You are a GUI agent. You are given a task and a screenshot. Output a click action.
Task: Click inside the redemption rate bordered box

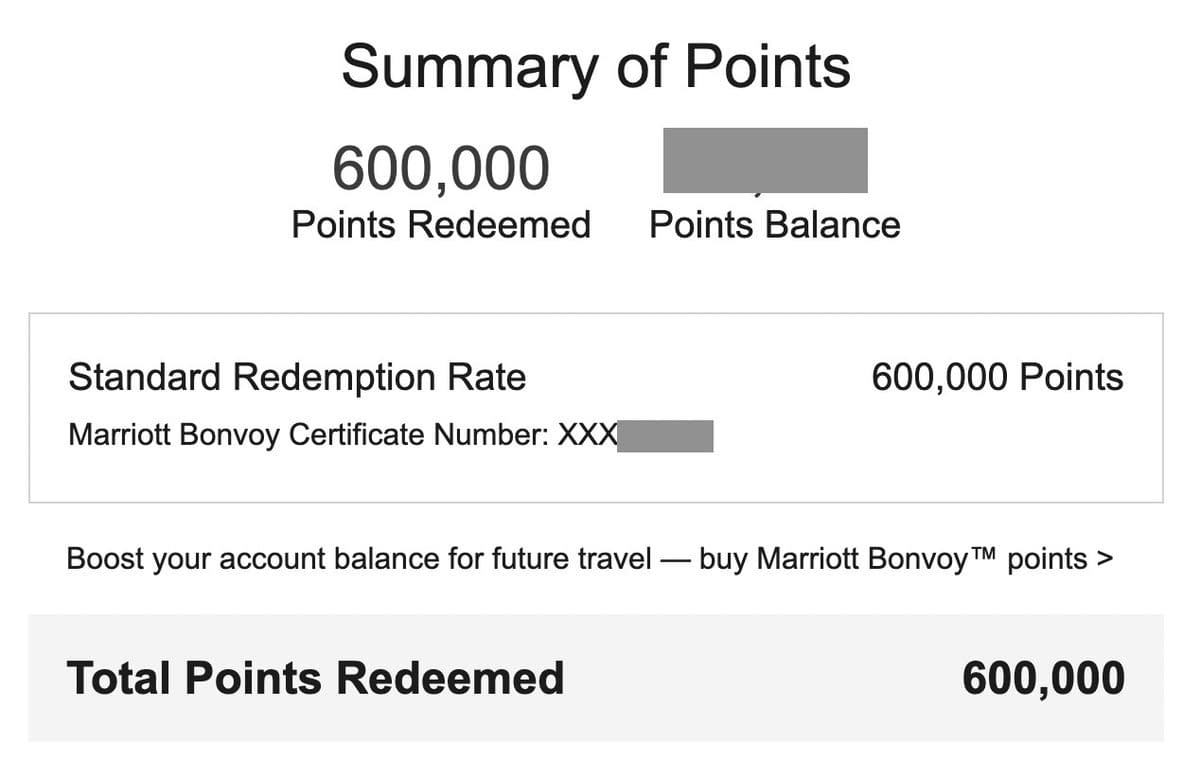596,408
